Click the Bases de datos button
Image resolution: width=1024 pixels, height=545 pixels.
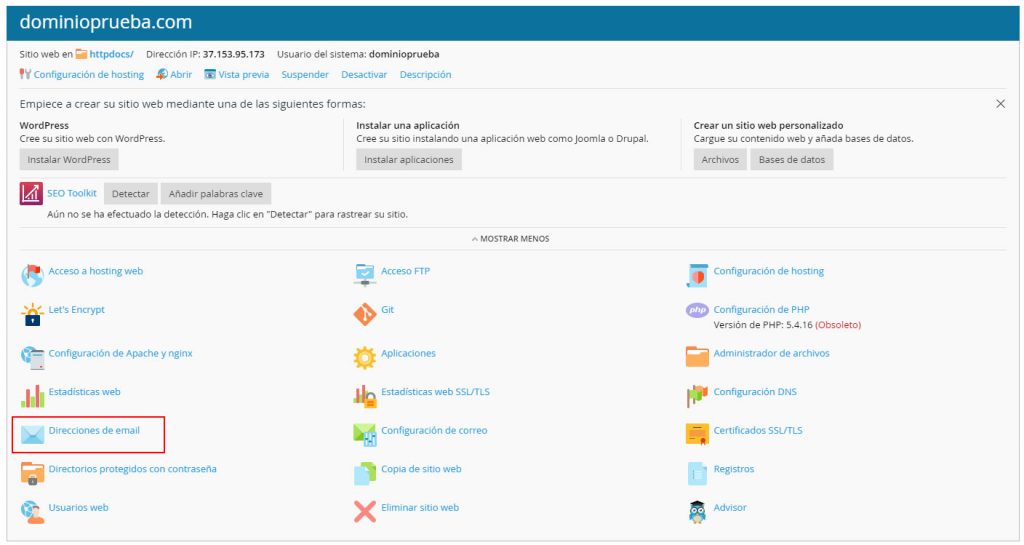click(791, 160)
